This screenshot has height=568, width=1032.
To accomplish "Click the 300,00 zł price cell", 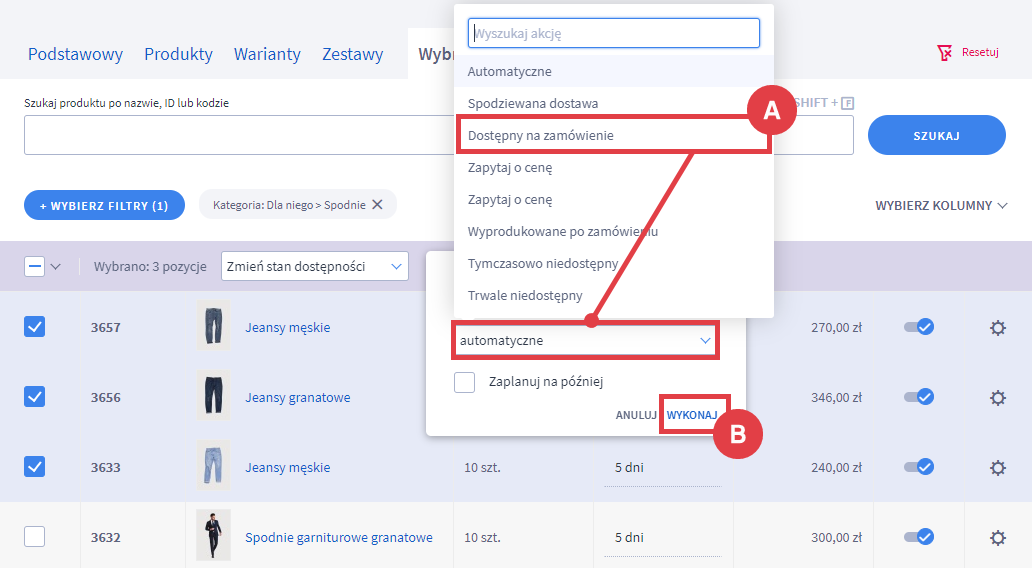I will click(x=836, y=538).
